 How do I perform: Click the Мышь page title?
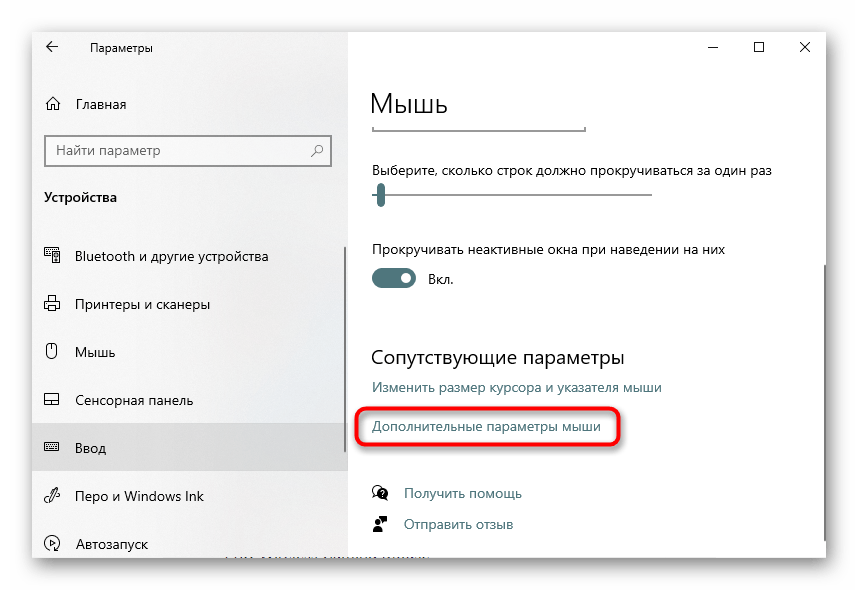[x=409, y=103]
